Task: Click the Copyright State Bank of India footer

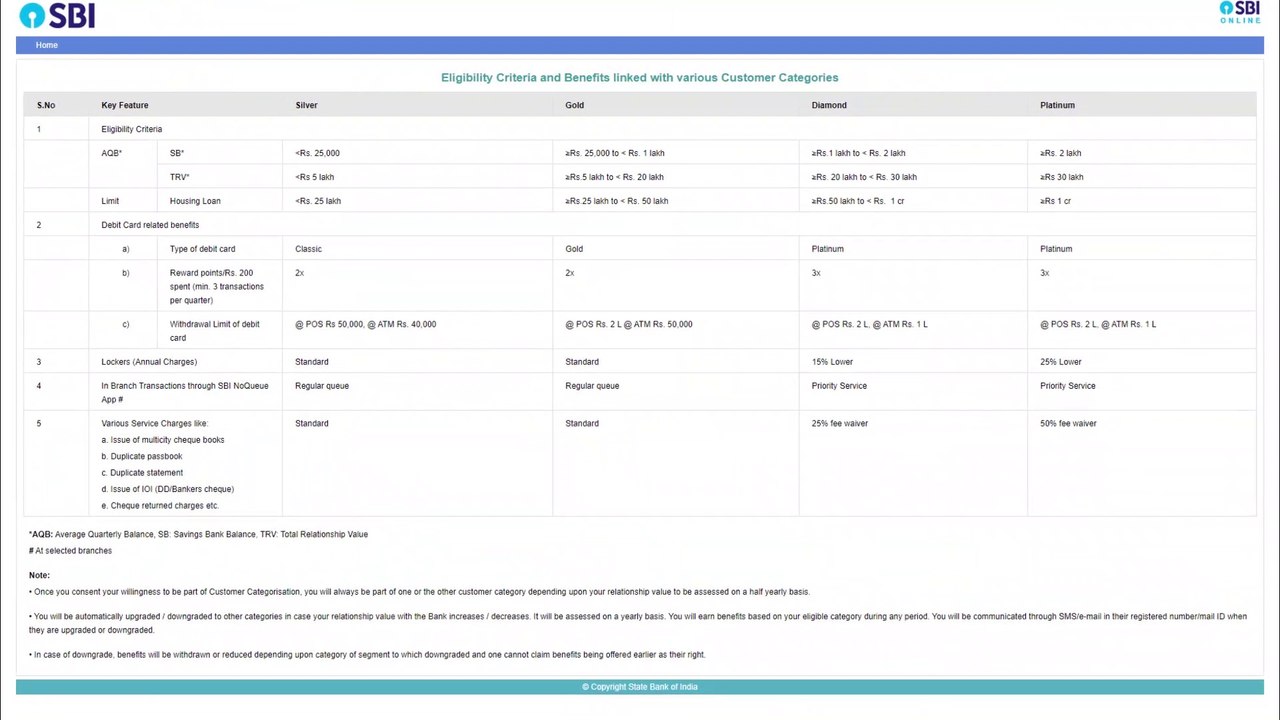Action: [640, 687]
